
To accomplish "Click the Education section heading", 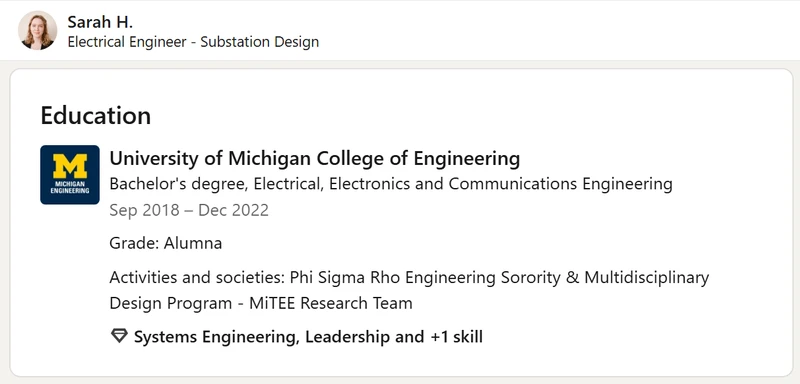I will (x=96, y=115).
